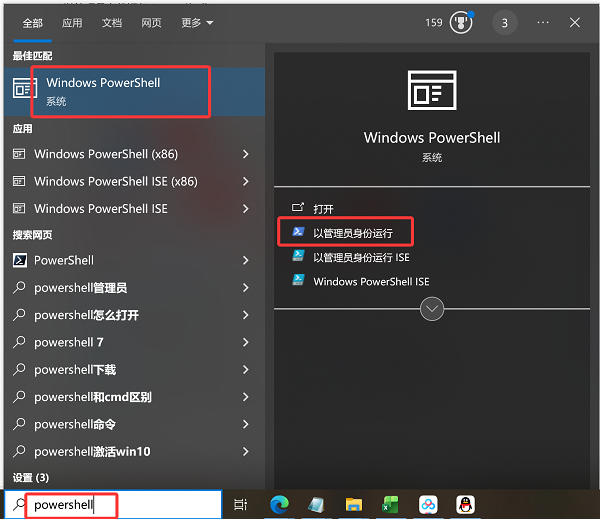
Task: Switch to the 应用 tab
Action: [x=72, y=23]
